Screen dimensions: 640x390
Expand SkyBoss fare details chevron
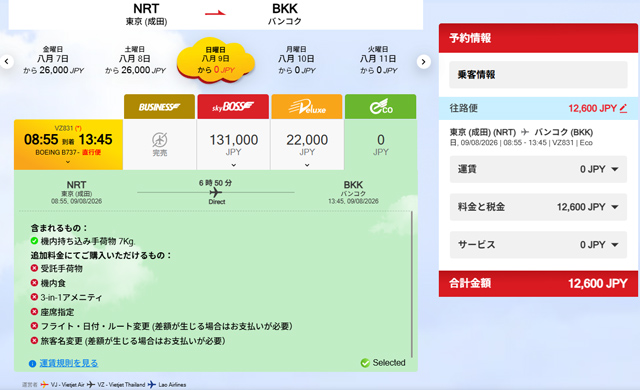[x=233, y=165]
